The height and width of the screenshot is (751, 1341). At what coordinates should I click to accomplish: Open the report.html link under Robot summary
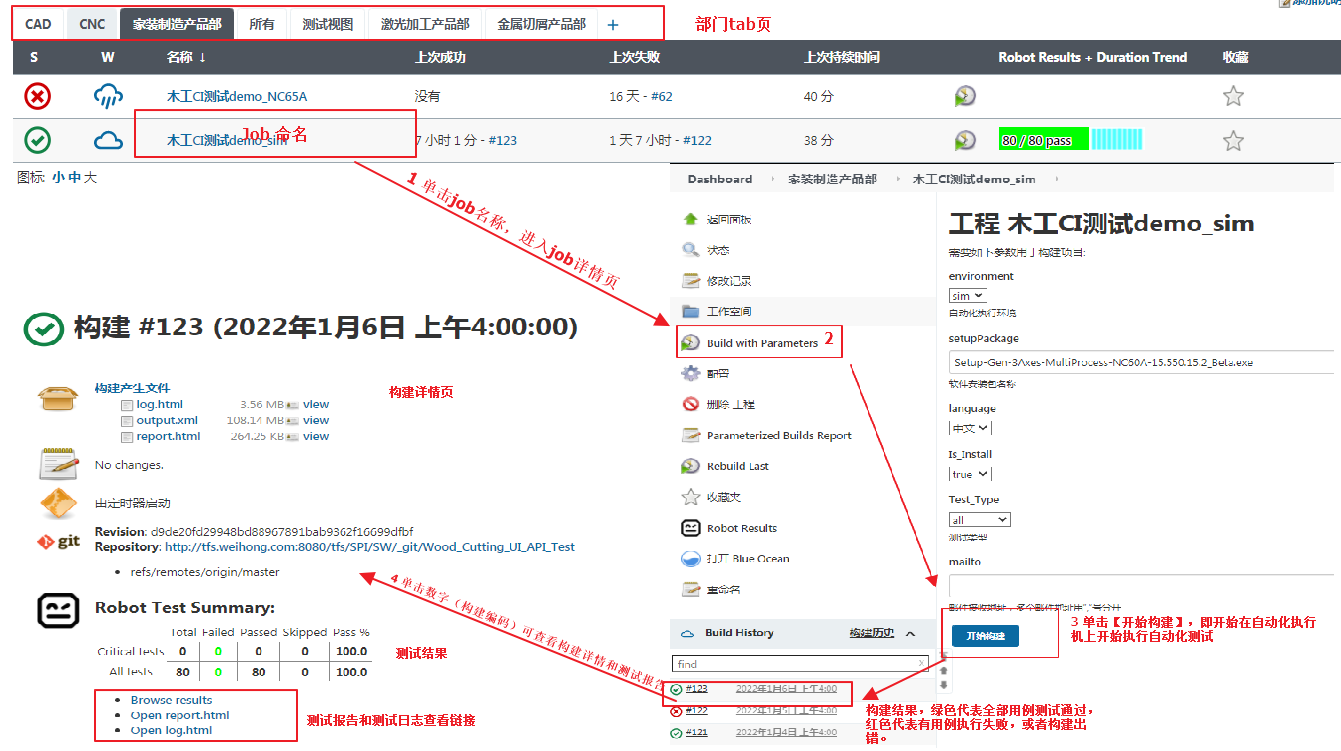[180, 715]
